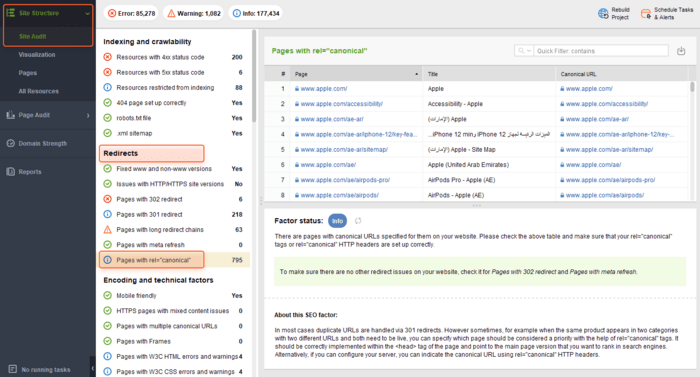Viewport: 700px width, 377px height.
Task: Open canonical URL www.apple.com/ae/ link
Action: point(593,165)
